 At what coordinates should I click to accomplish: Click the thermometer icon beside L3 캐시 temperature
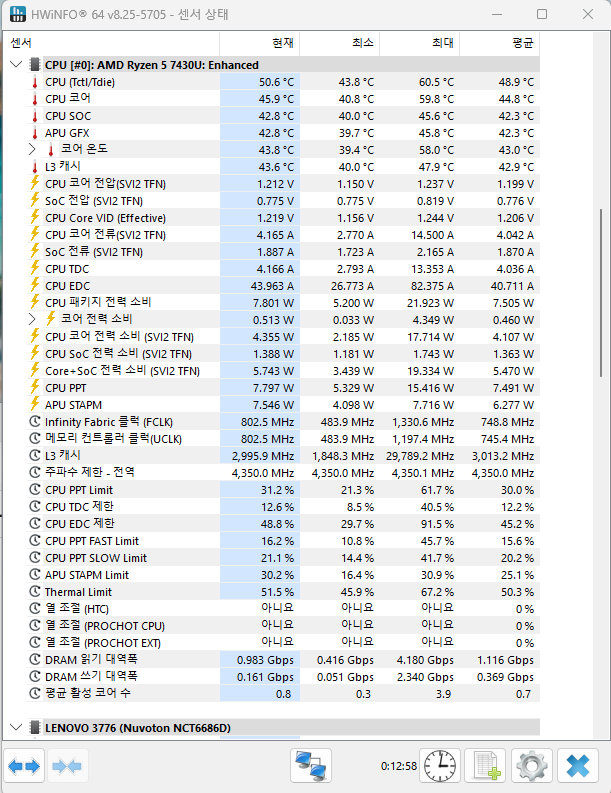tap(35, 167)
